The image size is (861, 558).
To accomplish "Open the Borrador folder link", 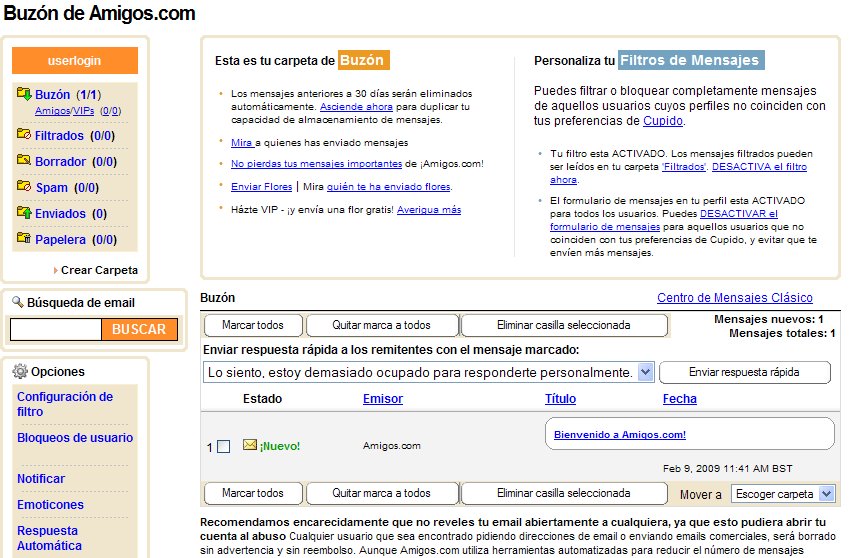I will (x=60, y=161).
